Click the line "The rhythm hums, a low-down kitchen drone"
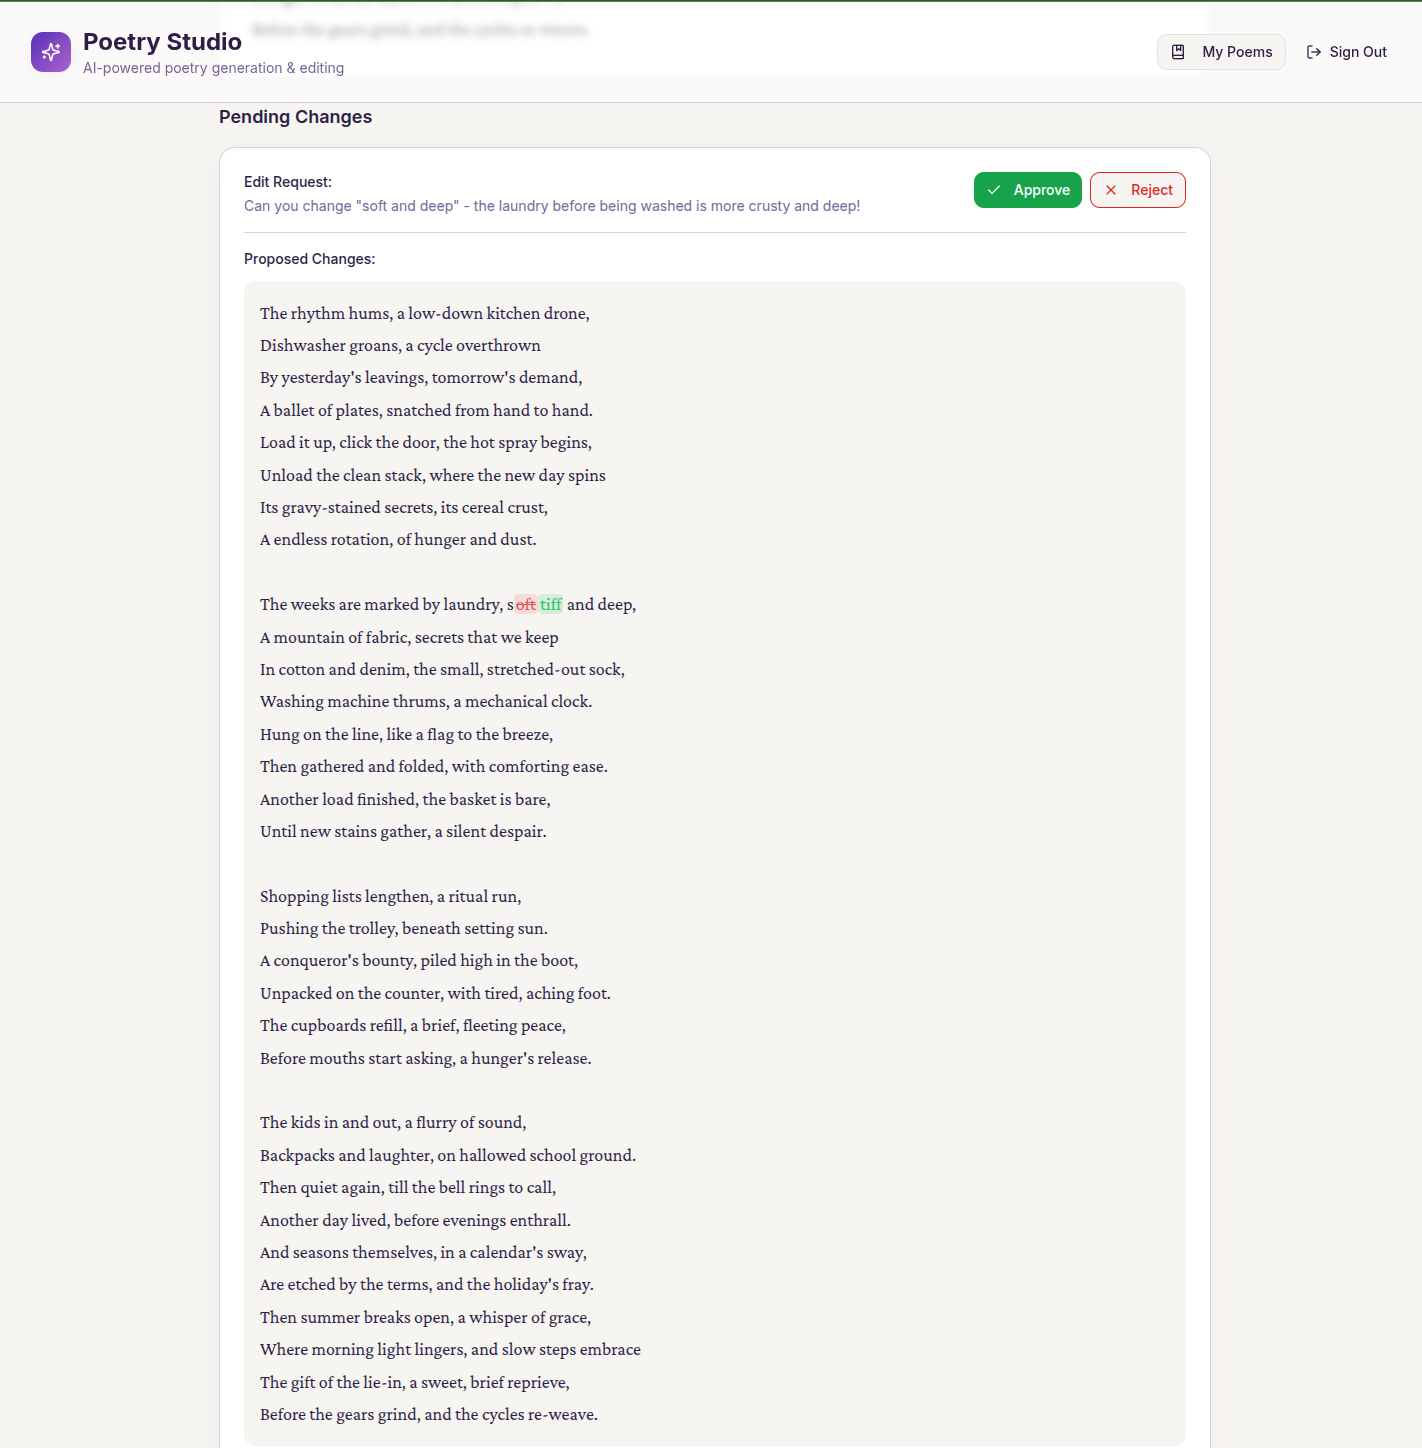This screenshot has width=1422, height=1448. click(424, 314)
